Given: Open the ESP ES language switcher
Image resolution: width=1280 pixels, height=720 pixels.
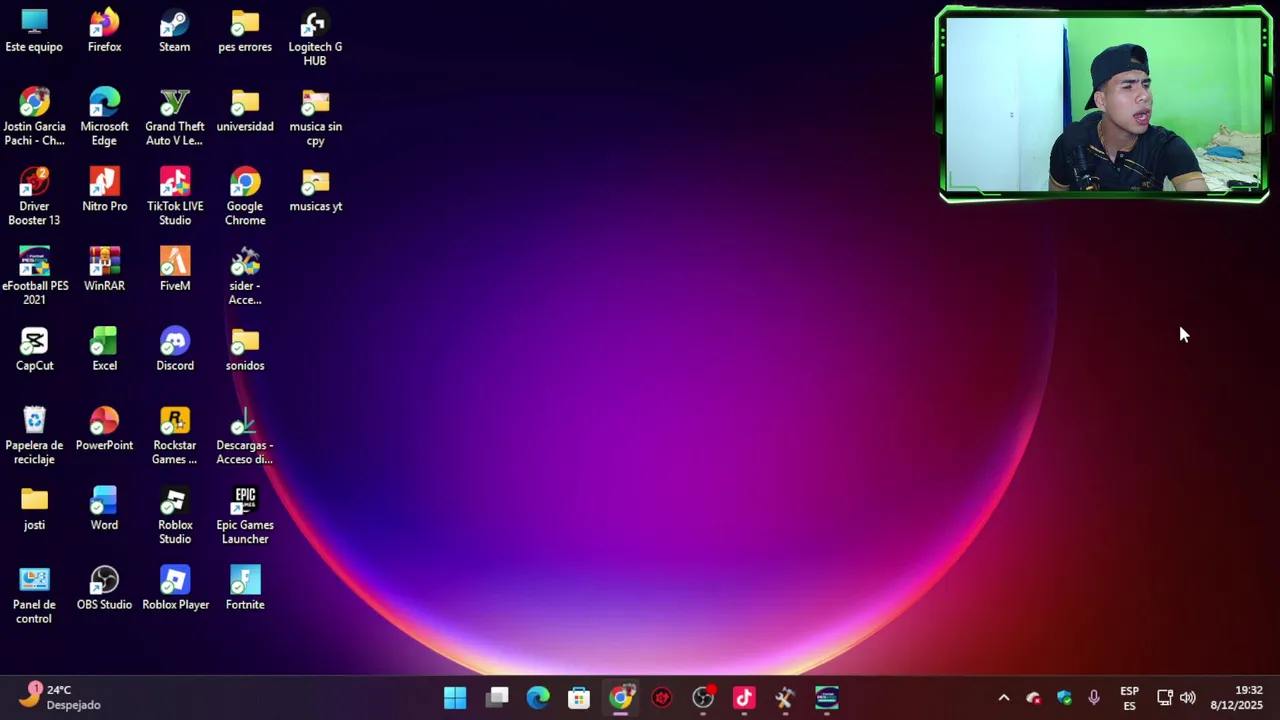Looking at the screenshot, I should tap(1129, 698).
